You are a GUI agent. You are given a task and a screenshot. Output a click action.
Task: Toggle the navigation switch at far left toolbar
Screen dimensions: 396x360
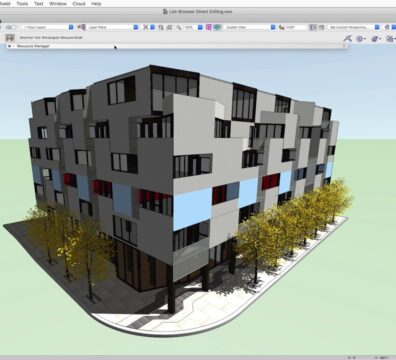click(x=9, y=27)
